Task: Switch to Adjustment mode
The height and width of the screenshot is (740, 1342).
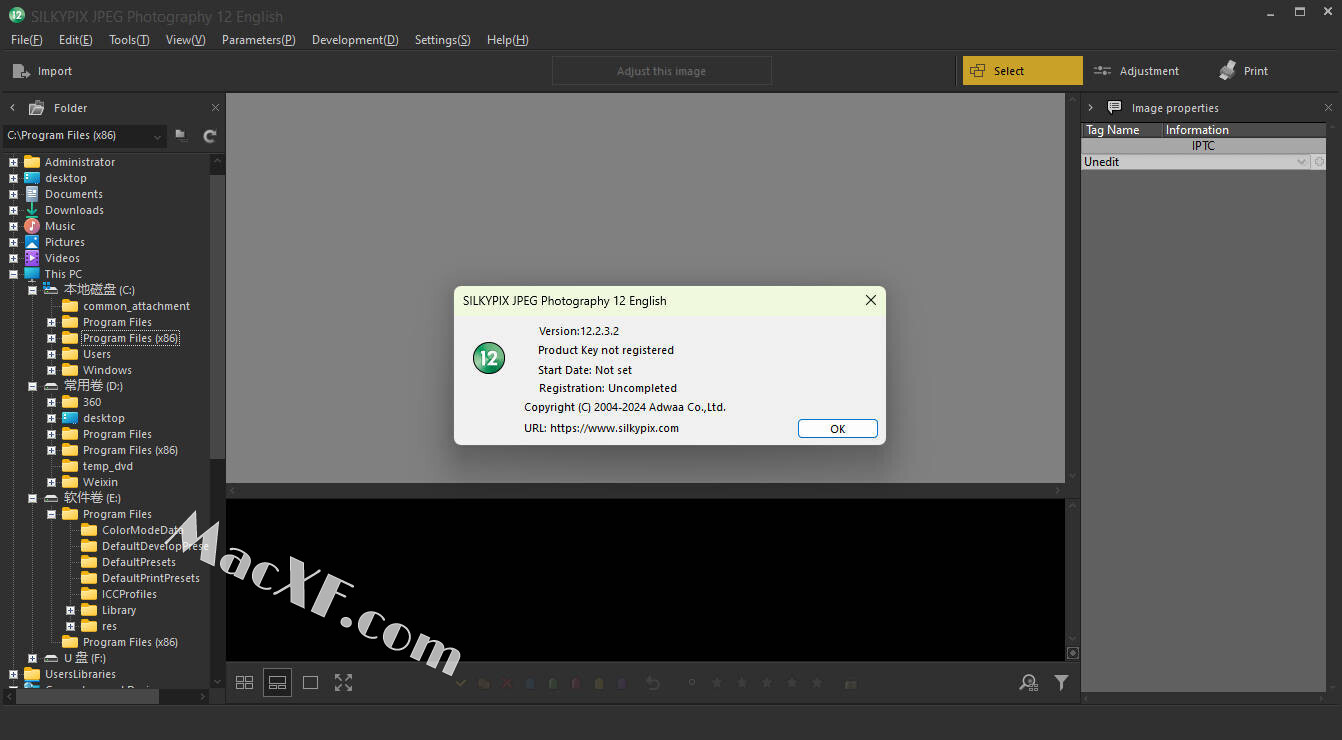Action: tap(1136, 71)
